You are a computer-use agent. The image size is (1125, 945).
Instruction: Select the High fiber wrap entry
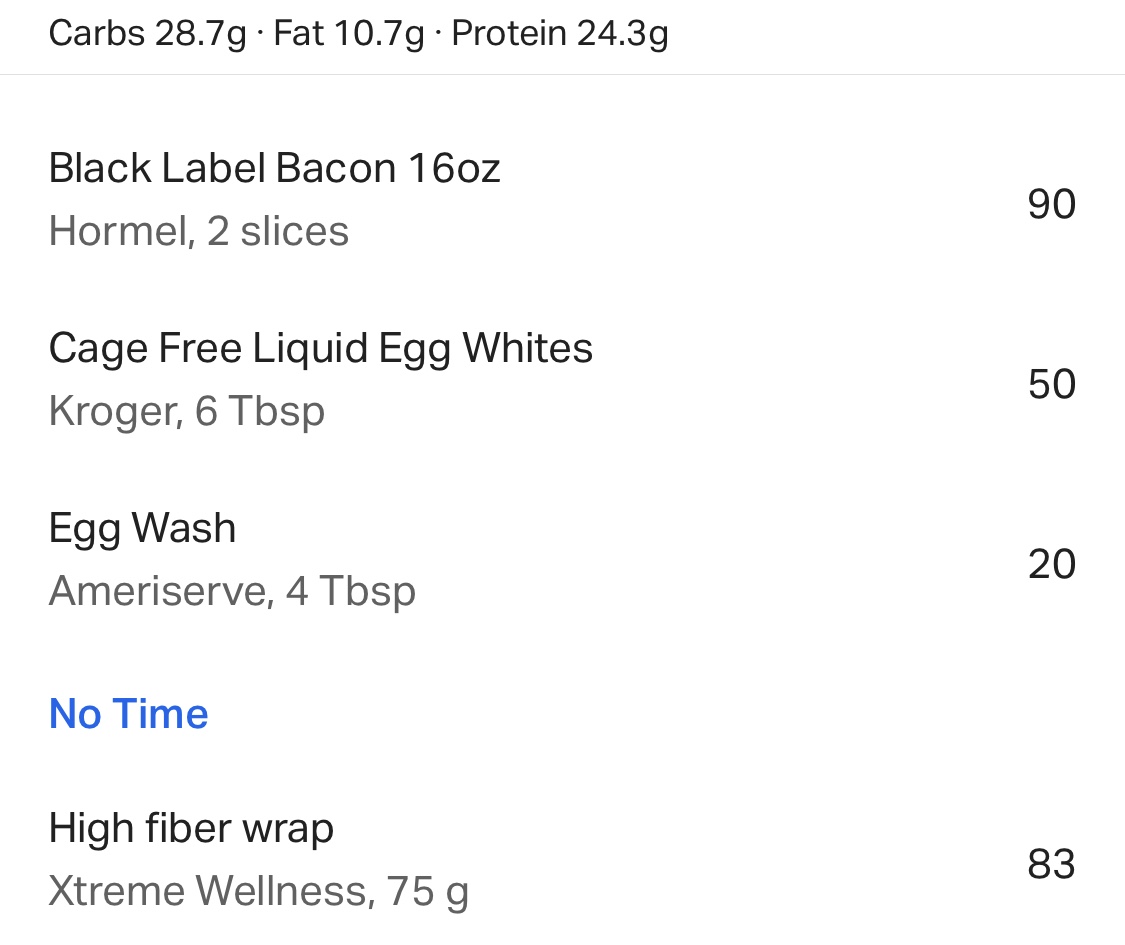click(191, 829)
